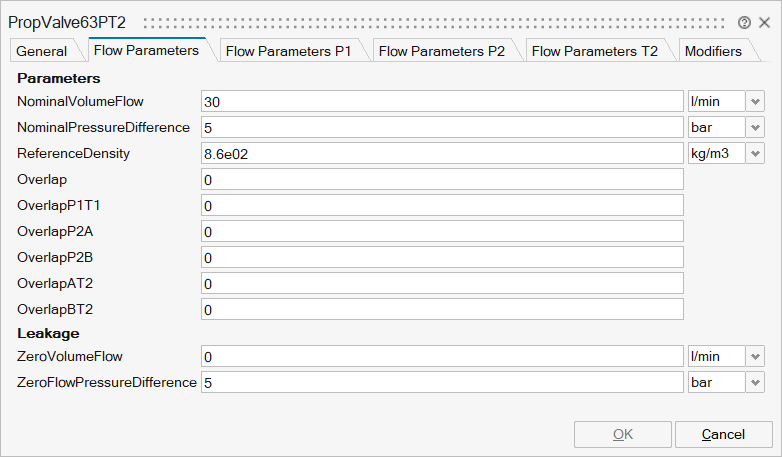The width and height of the screenshot is (782, 457).
Task: Open the Flow Parameters P1 tab
Action: pos(288,51)
